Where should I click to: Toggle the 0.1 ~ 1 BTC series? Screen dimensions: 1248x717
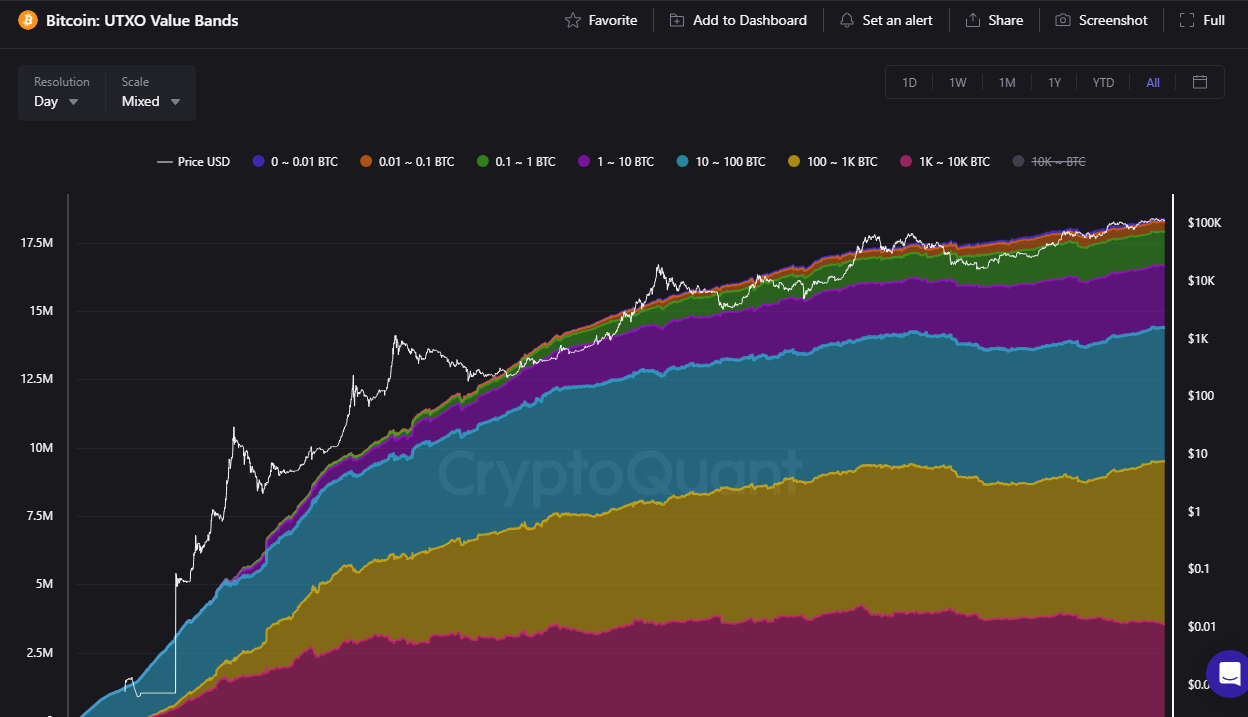point(516,161)
